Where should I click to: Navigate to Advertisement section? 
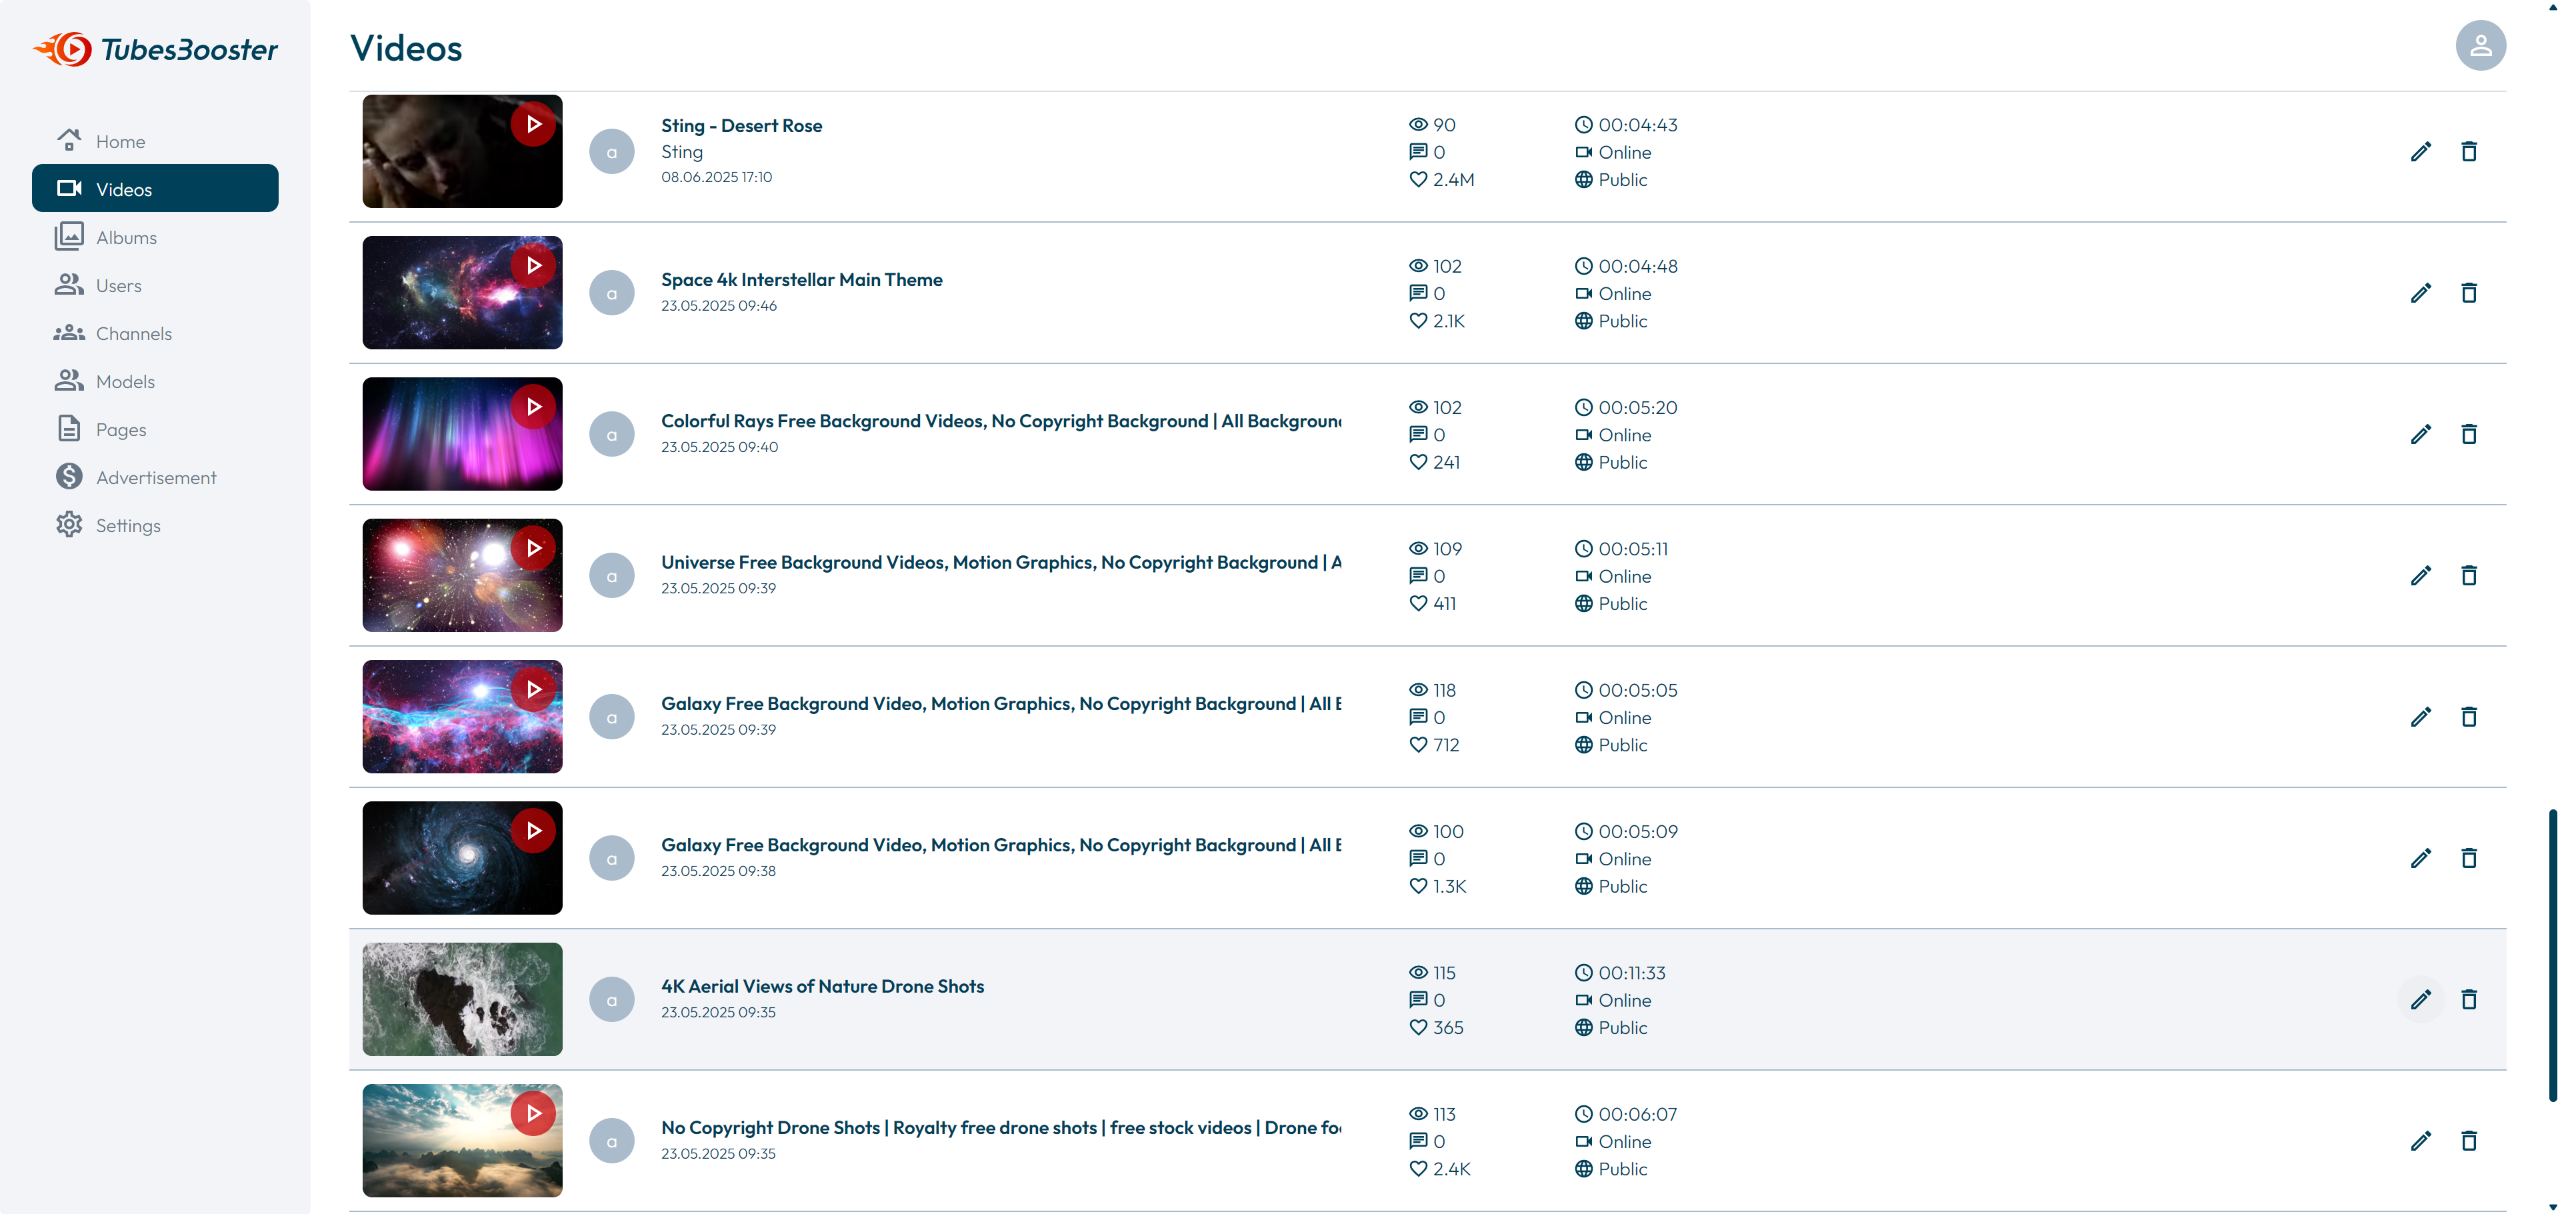[x=155, y=477]
